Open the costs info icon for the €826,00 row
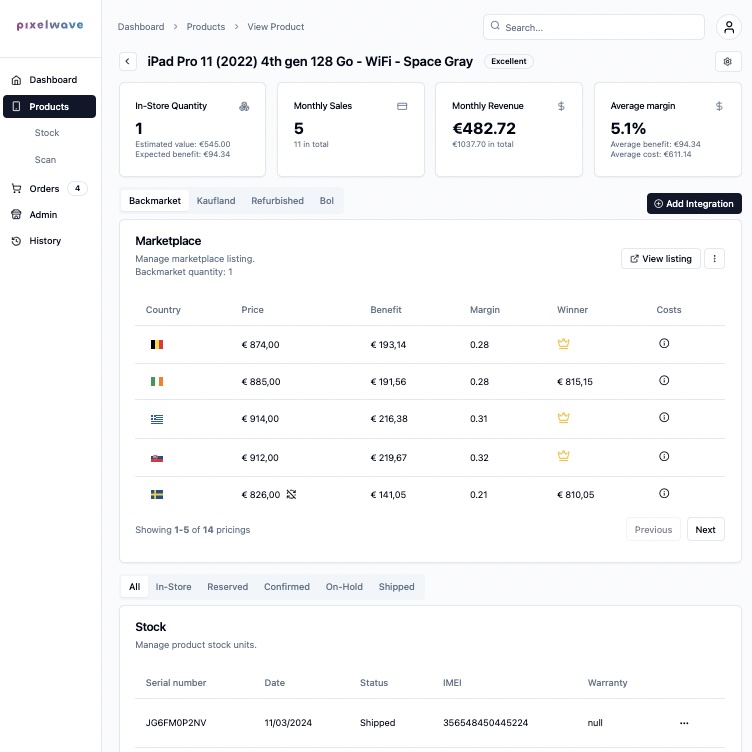 664,493
